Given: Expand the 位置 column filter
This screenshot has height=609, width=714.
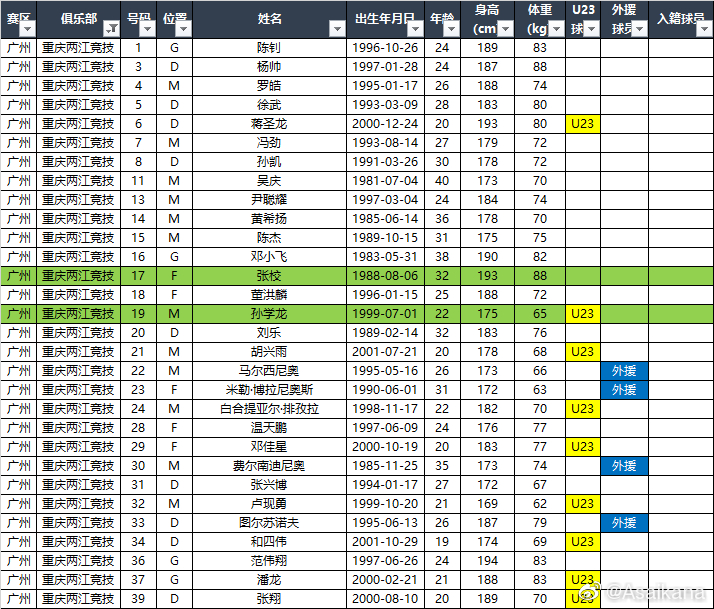Looking at the screenshot, I should click(182, 29).
